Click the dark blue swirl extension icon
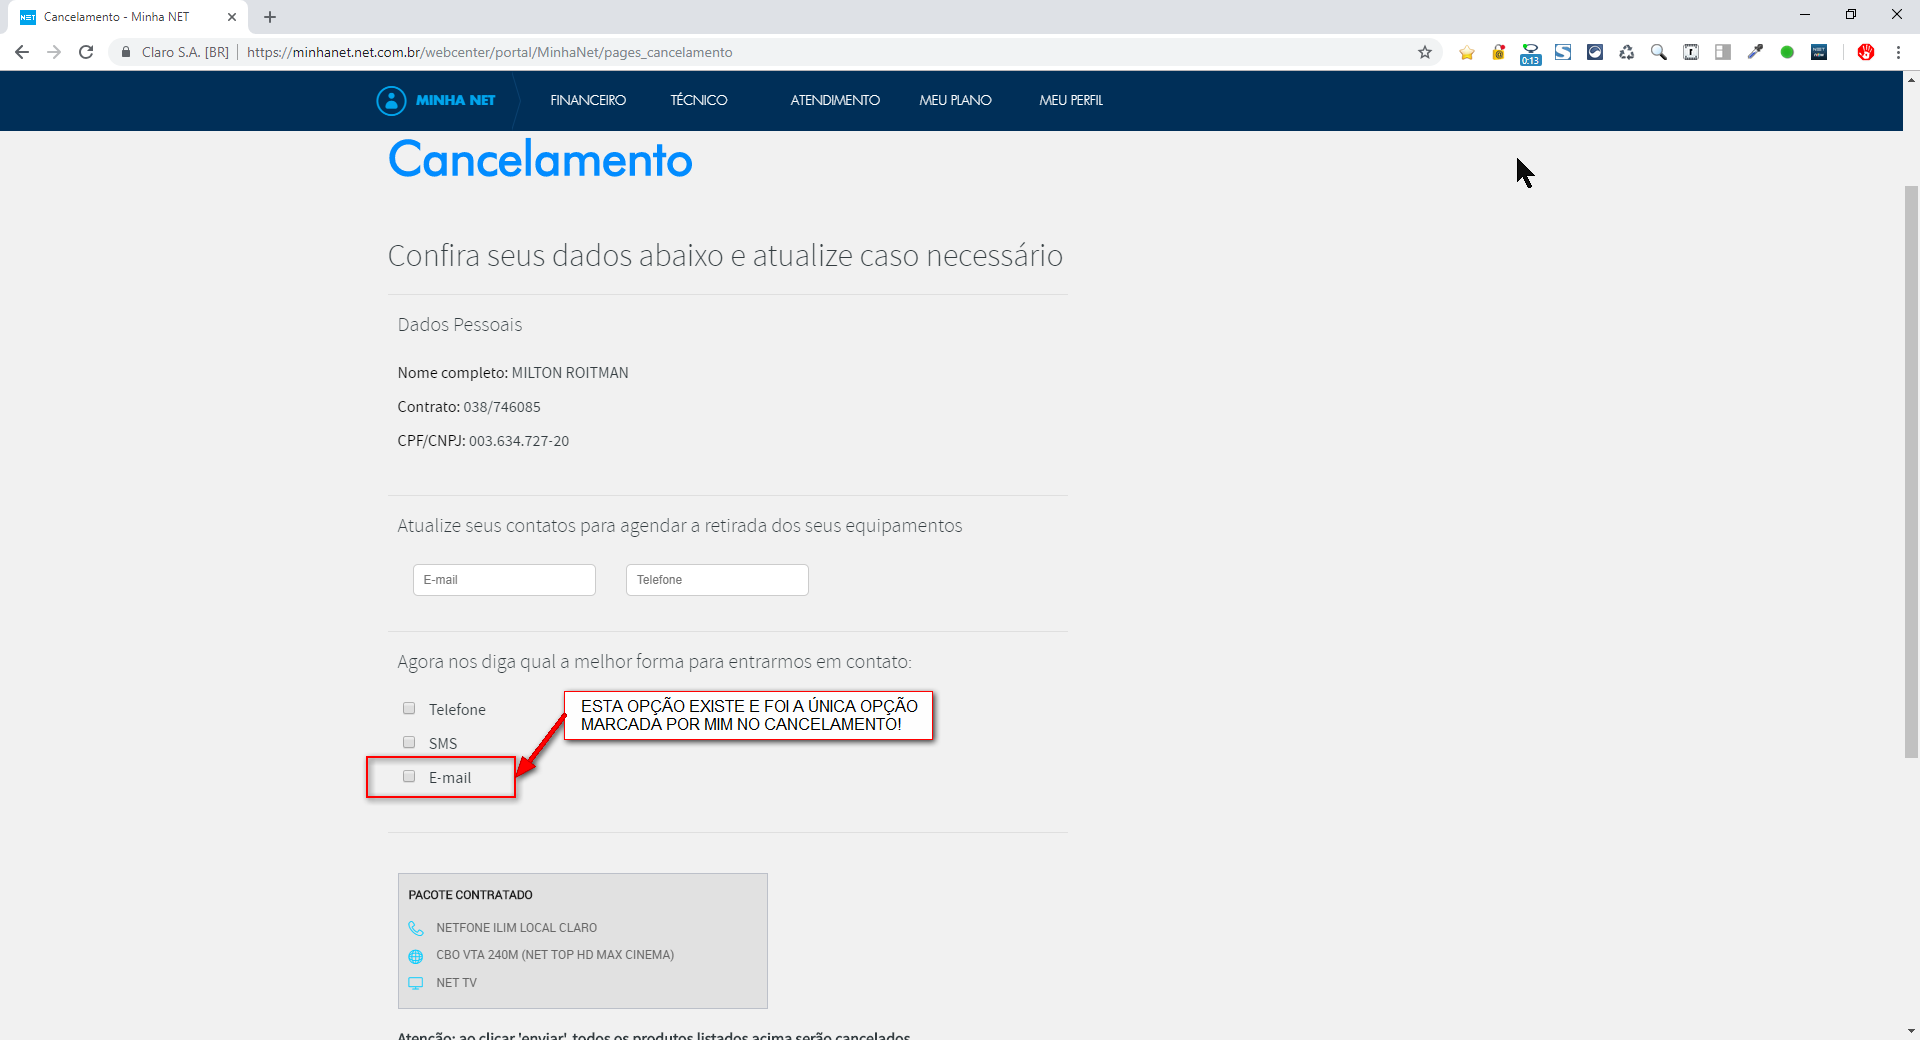This screenshot has width=1920, height=1040. tap(1595, 52)
